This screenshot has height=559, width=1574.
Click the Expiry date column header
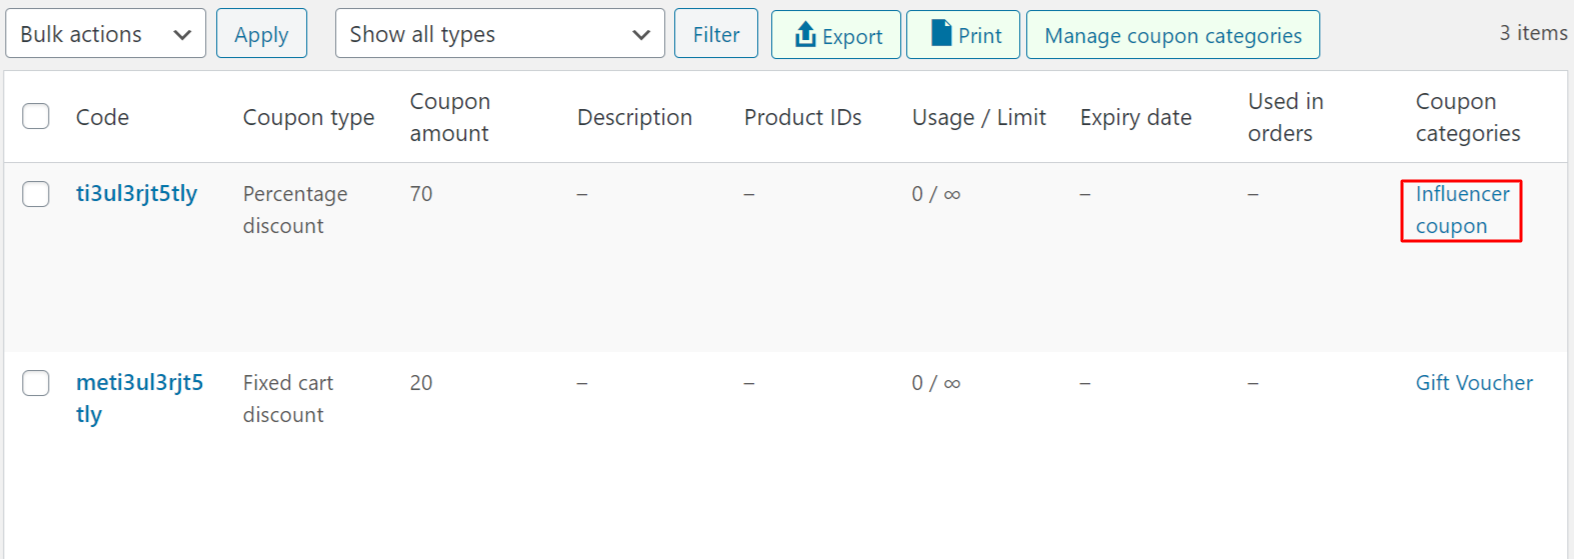(x=1136, y=117)
